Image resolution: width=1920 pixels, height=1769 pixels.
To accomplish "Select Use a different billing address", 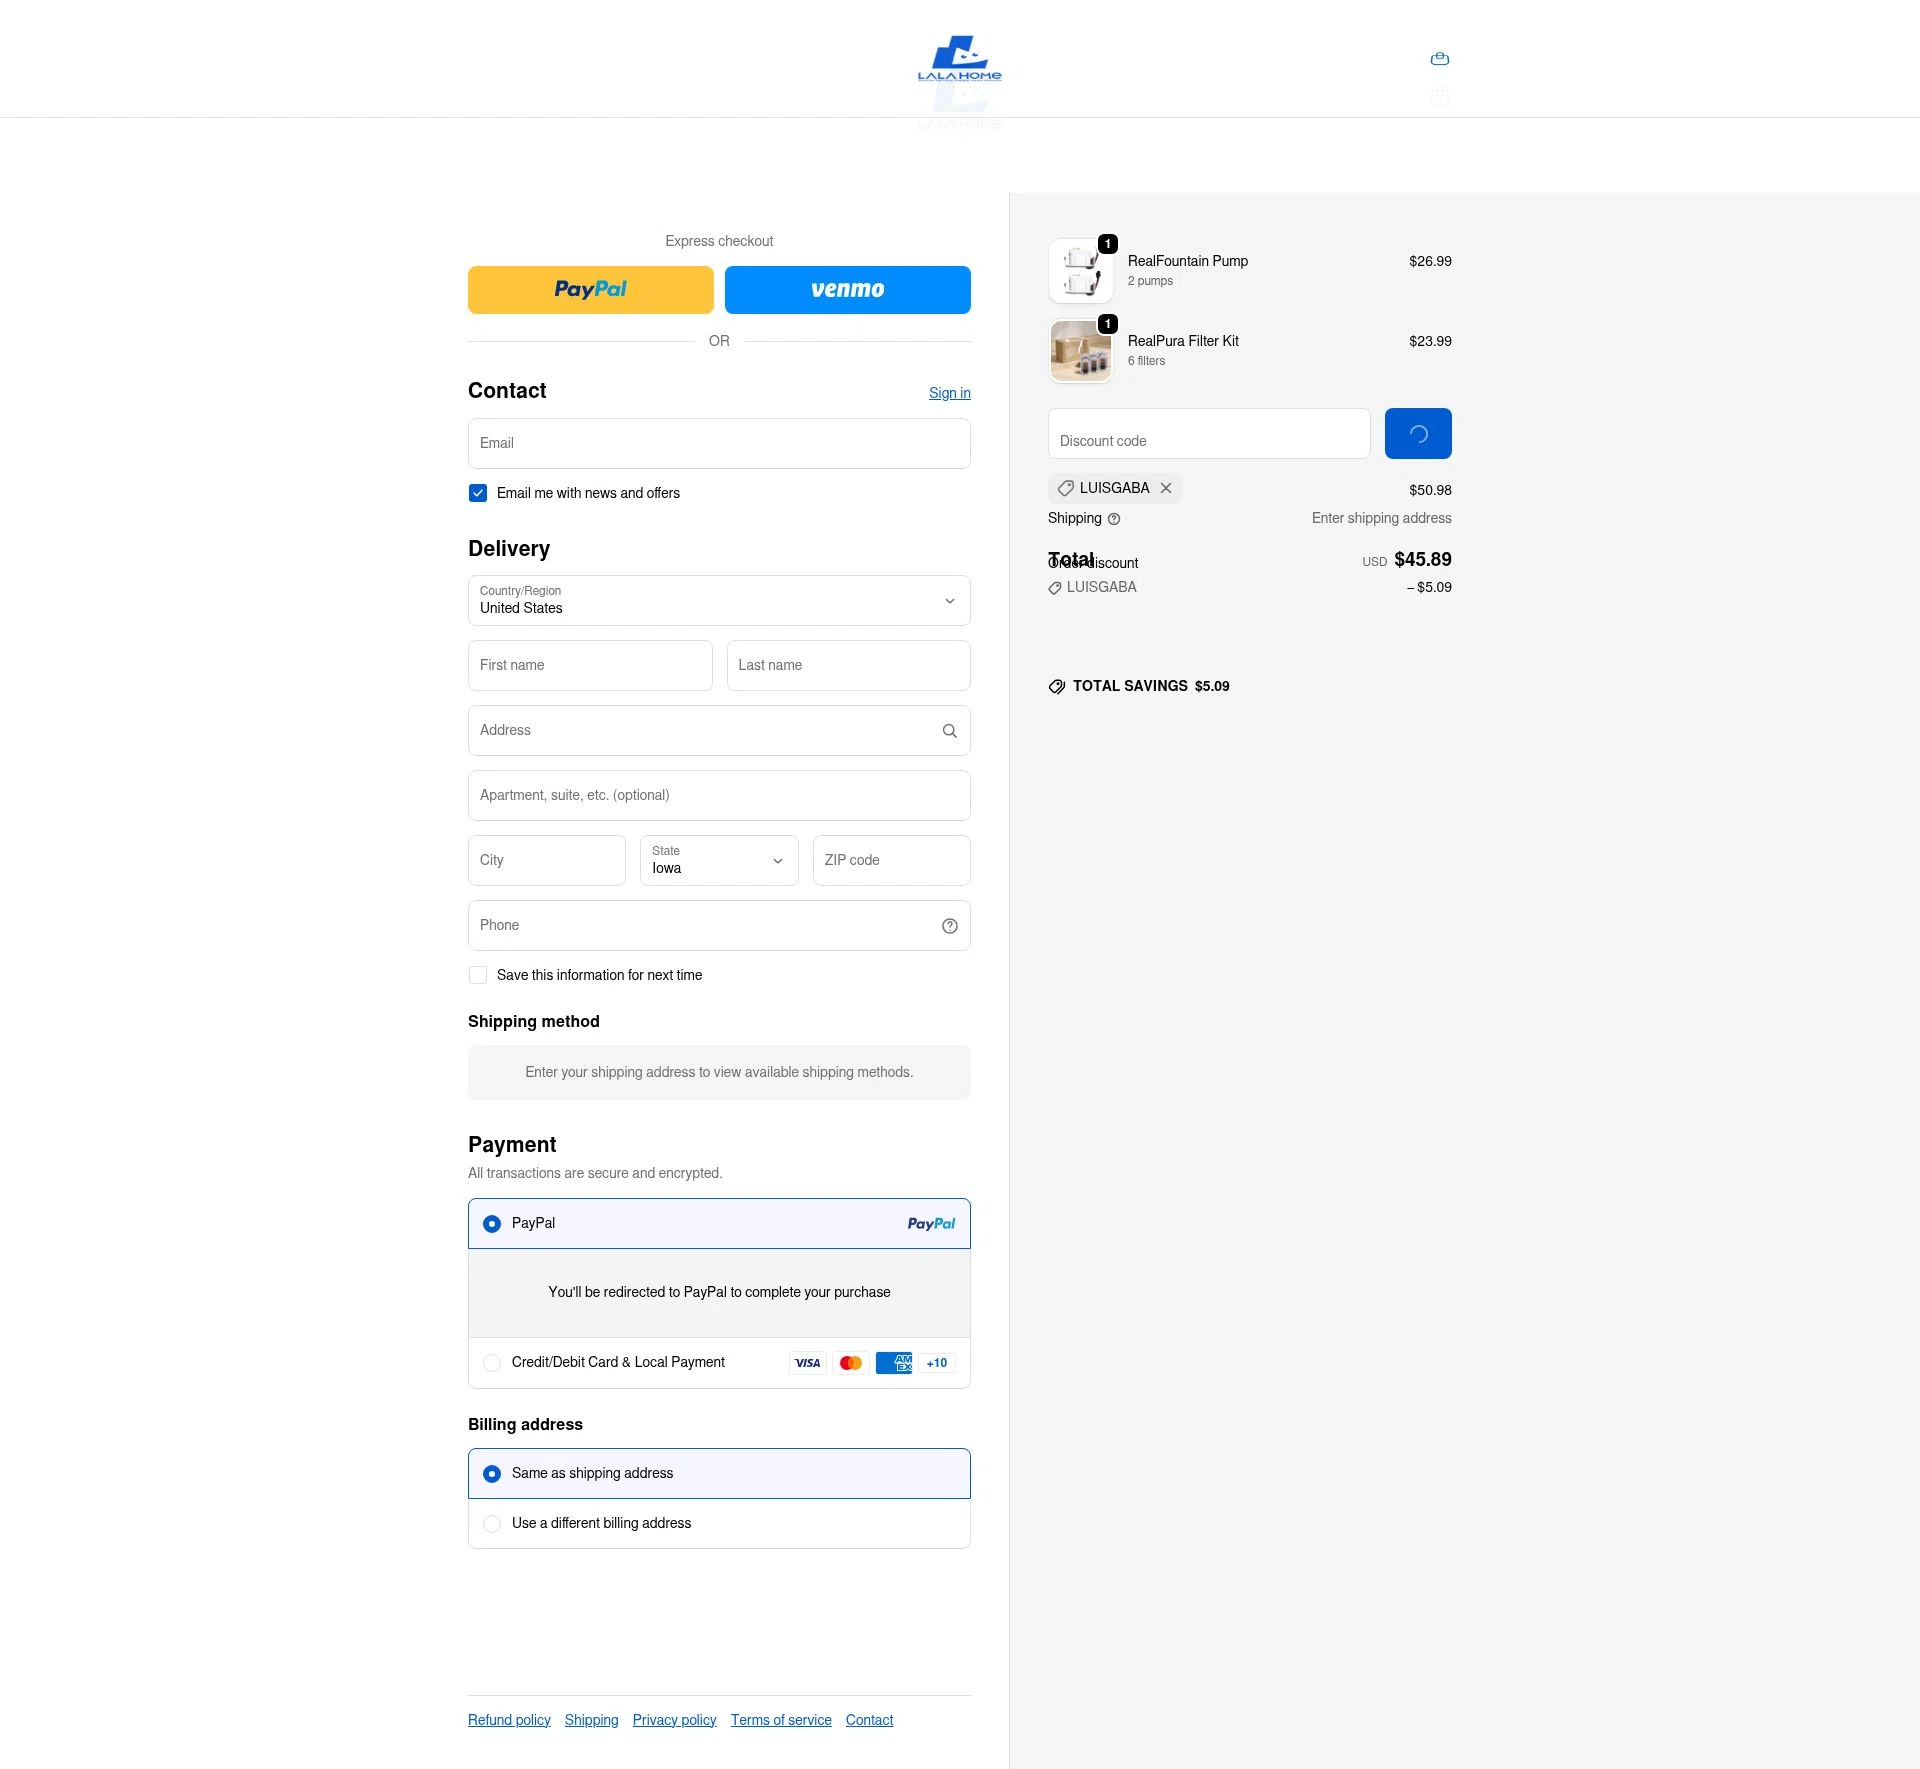I will [492, 1524].
